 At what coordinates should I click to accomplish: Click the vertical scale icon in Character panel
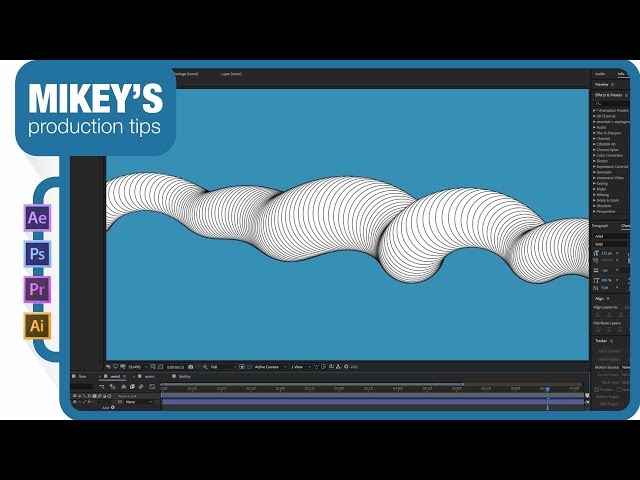coord(596,280)
